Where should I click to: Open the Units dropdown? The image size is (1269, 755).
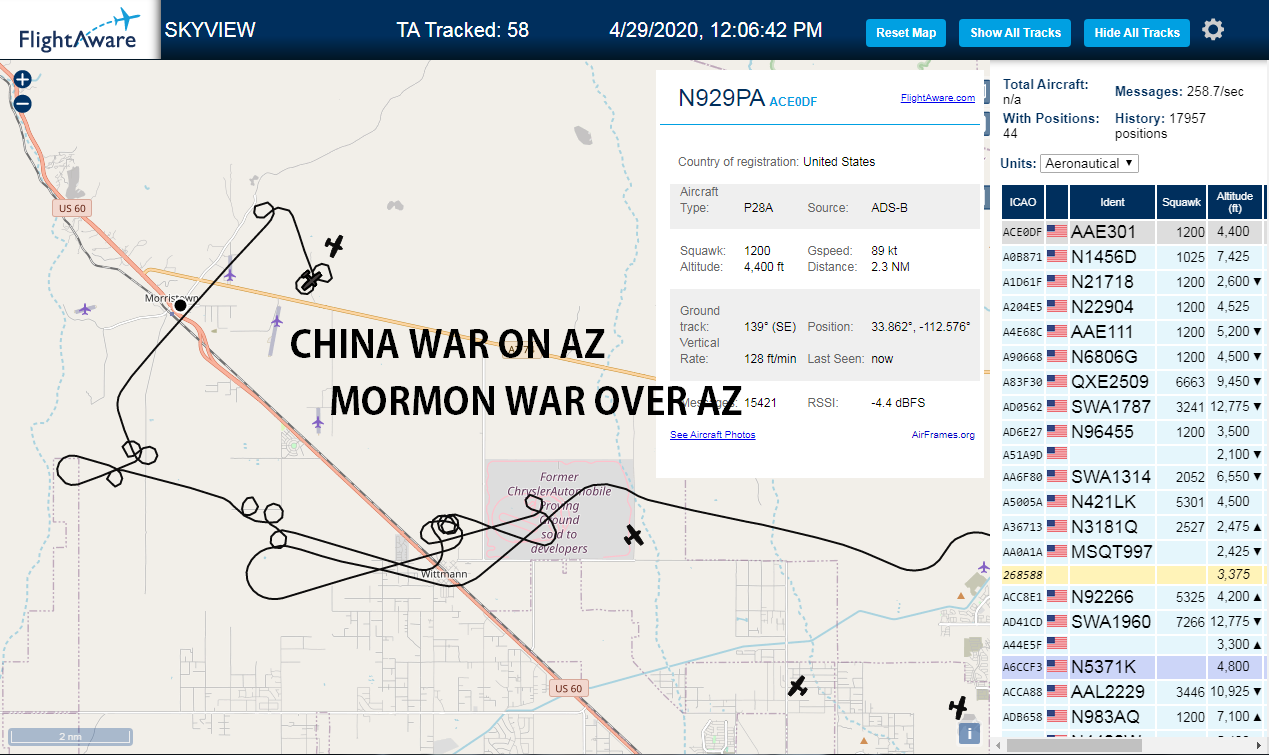click(1089, 163)
